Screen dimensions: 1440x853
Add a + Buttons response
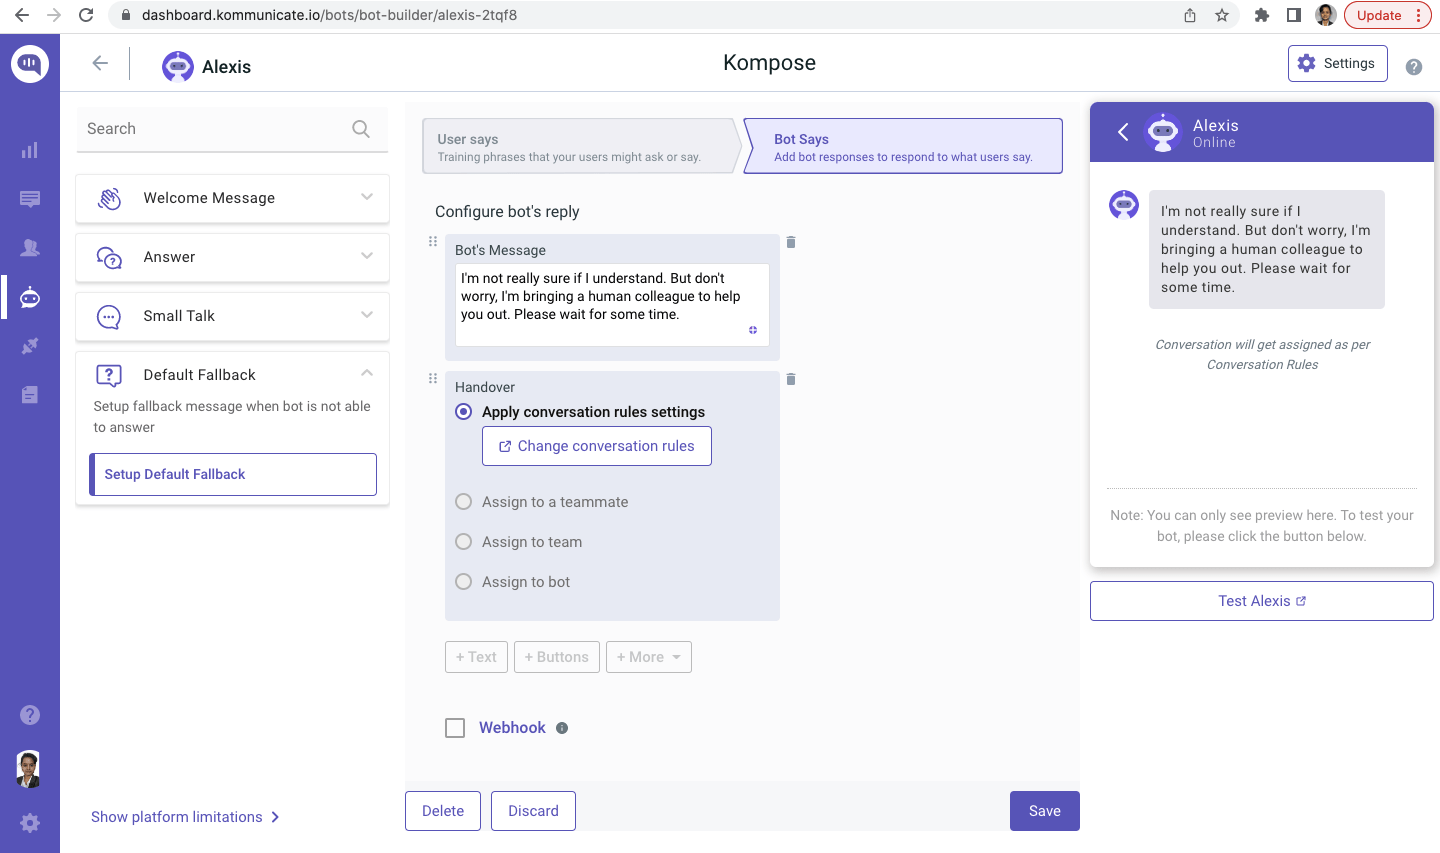557,657
